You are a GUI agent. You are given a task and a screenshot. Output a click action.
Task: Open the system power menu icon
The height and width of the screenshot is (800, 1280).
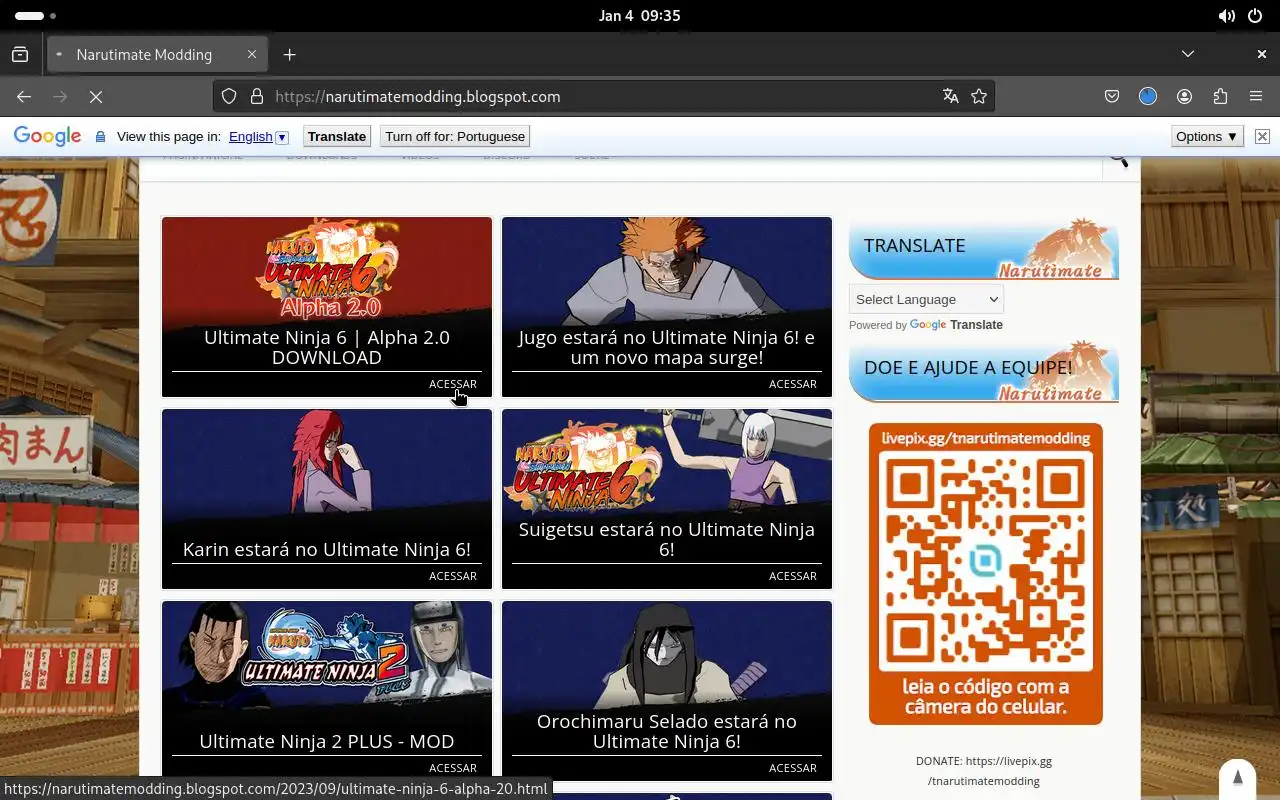pos(1255,16)
